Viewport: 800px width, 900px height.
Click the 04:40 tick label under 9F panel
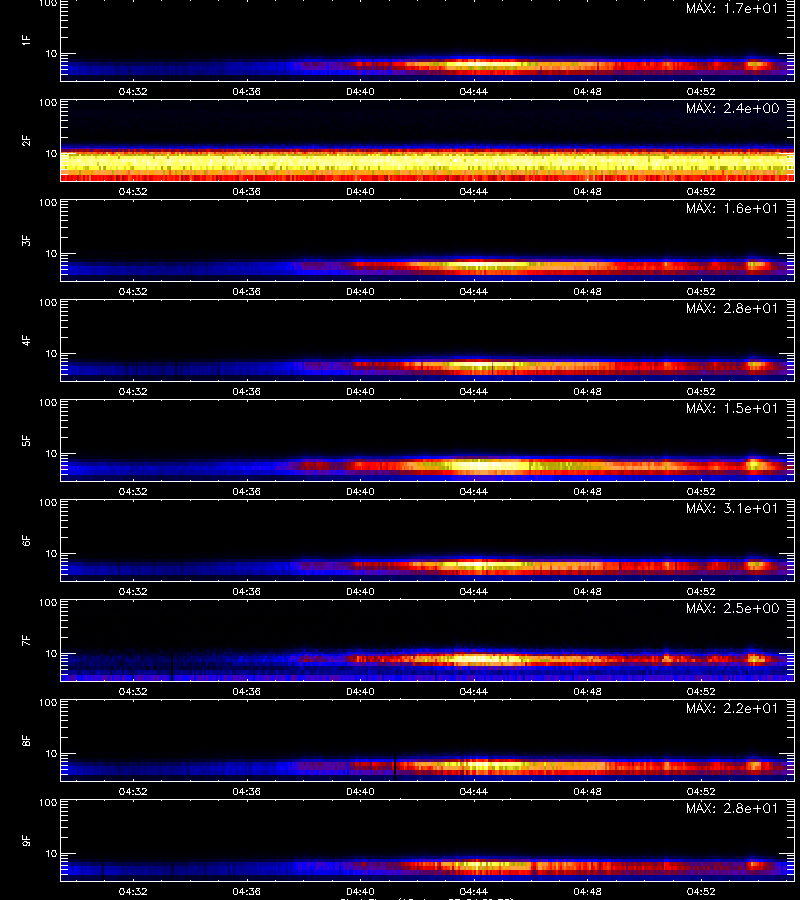(x=360, y=891)
